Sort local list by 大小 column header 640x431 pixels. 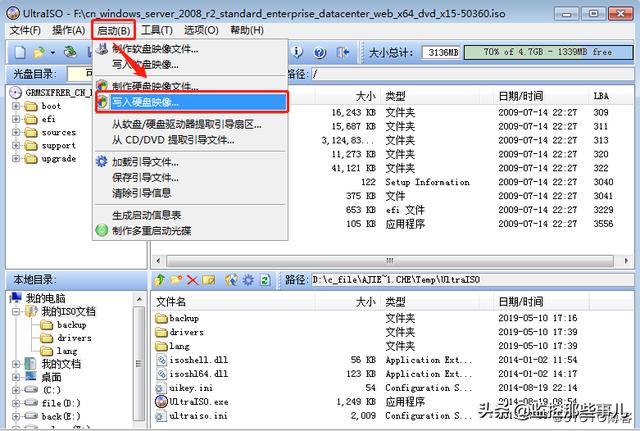tap(347, 302)
